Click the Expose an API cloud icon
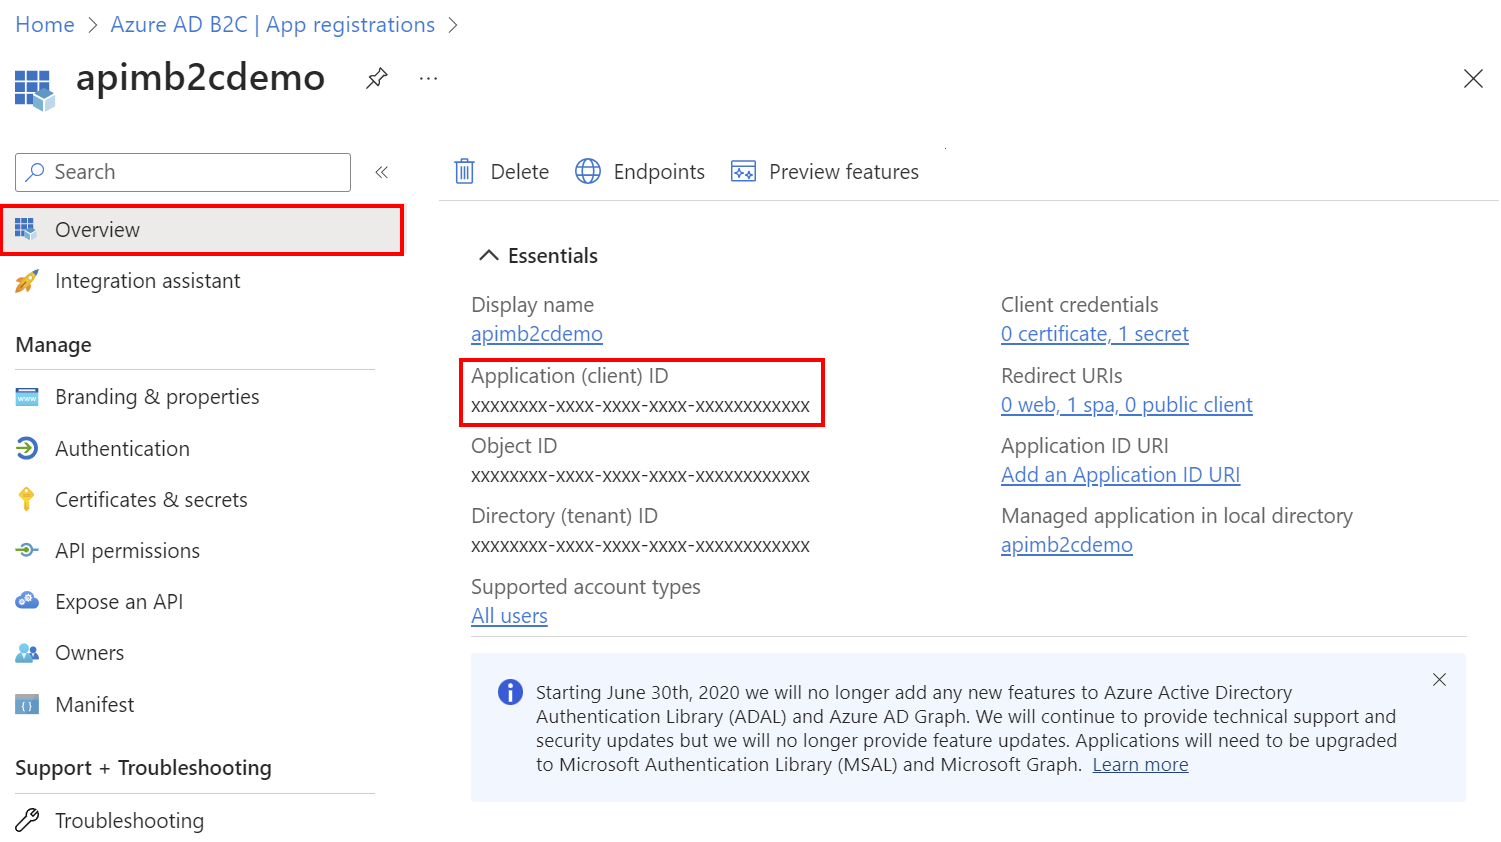1501x842 pixels. tap(26, 601)
